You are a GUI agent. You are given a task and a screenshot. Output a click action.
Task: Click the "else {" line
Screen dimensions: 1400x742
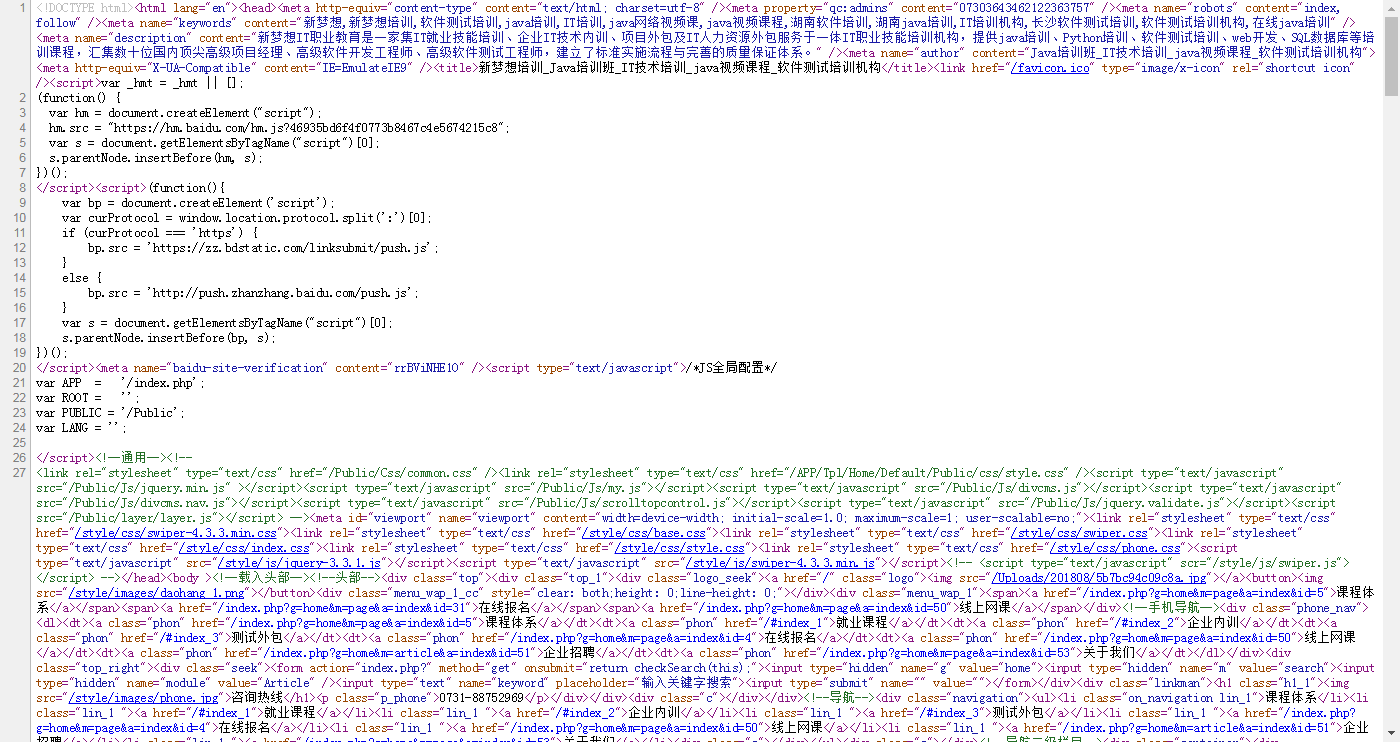(82, 278)
